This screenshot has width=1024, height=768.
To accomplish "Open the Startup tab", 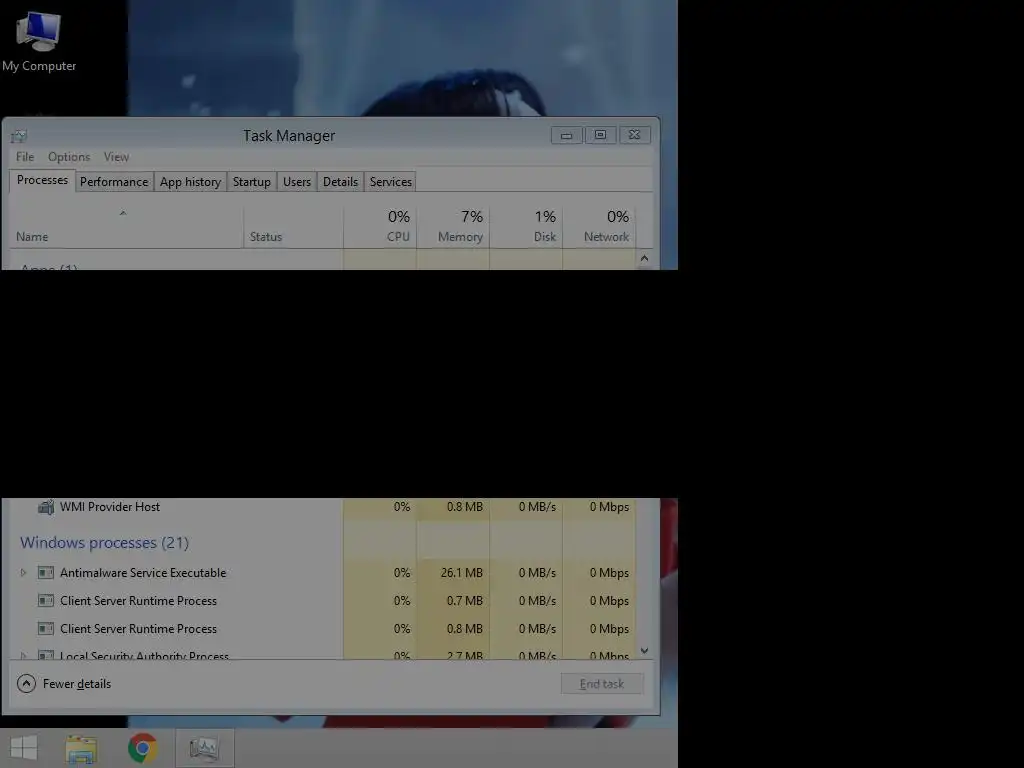I will tap(251, 182).
